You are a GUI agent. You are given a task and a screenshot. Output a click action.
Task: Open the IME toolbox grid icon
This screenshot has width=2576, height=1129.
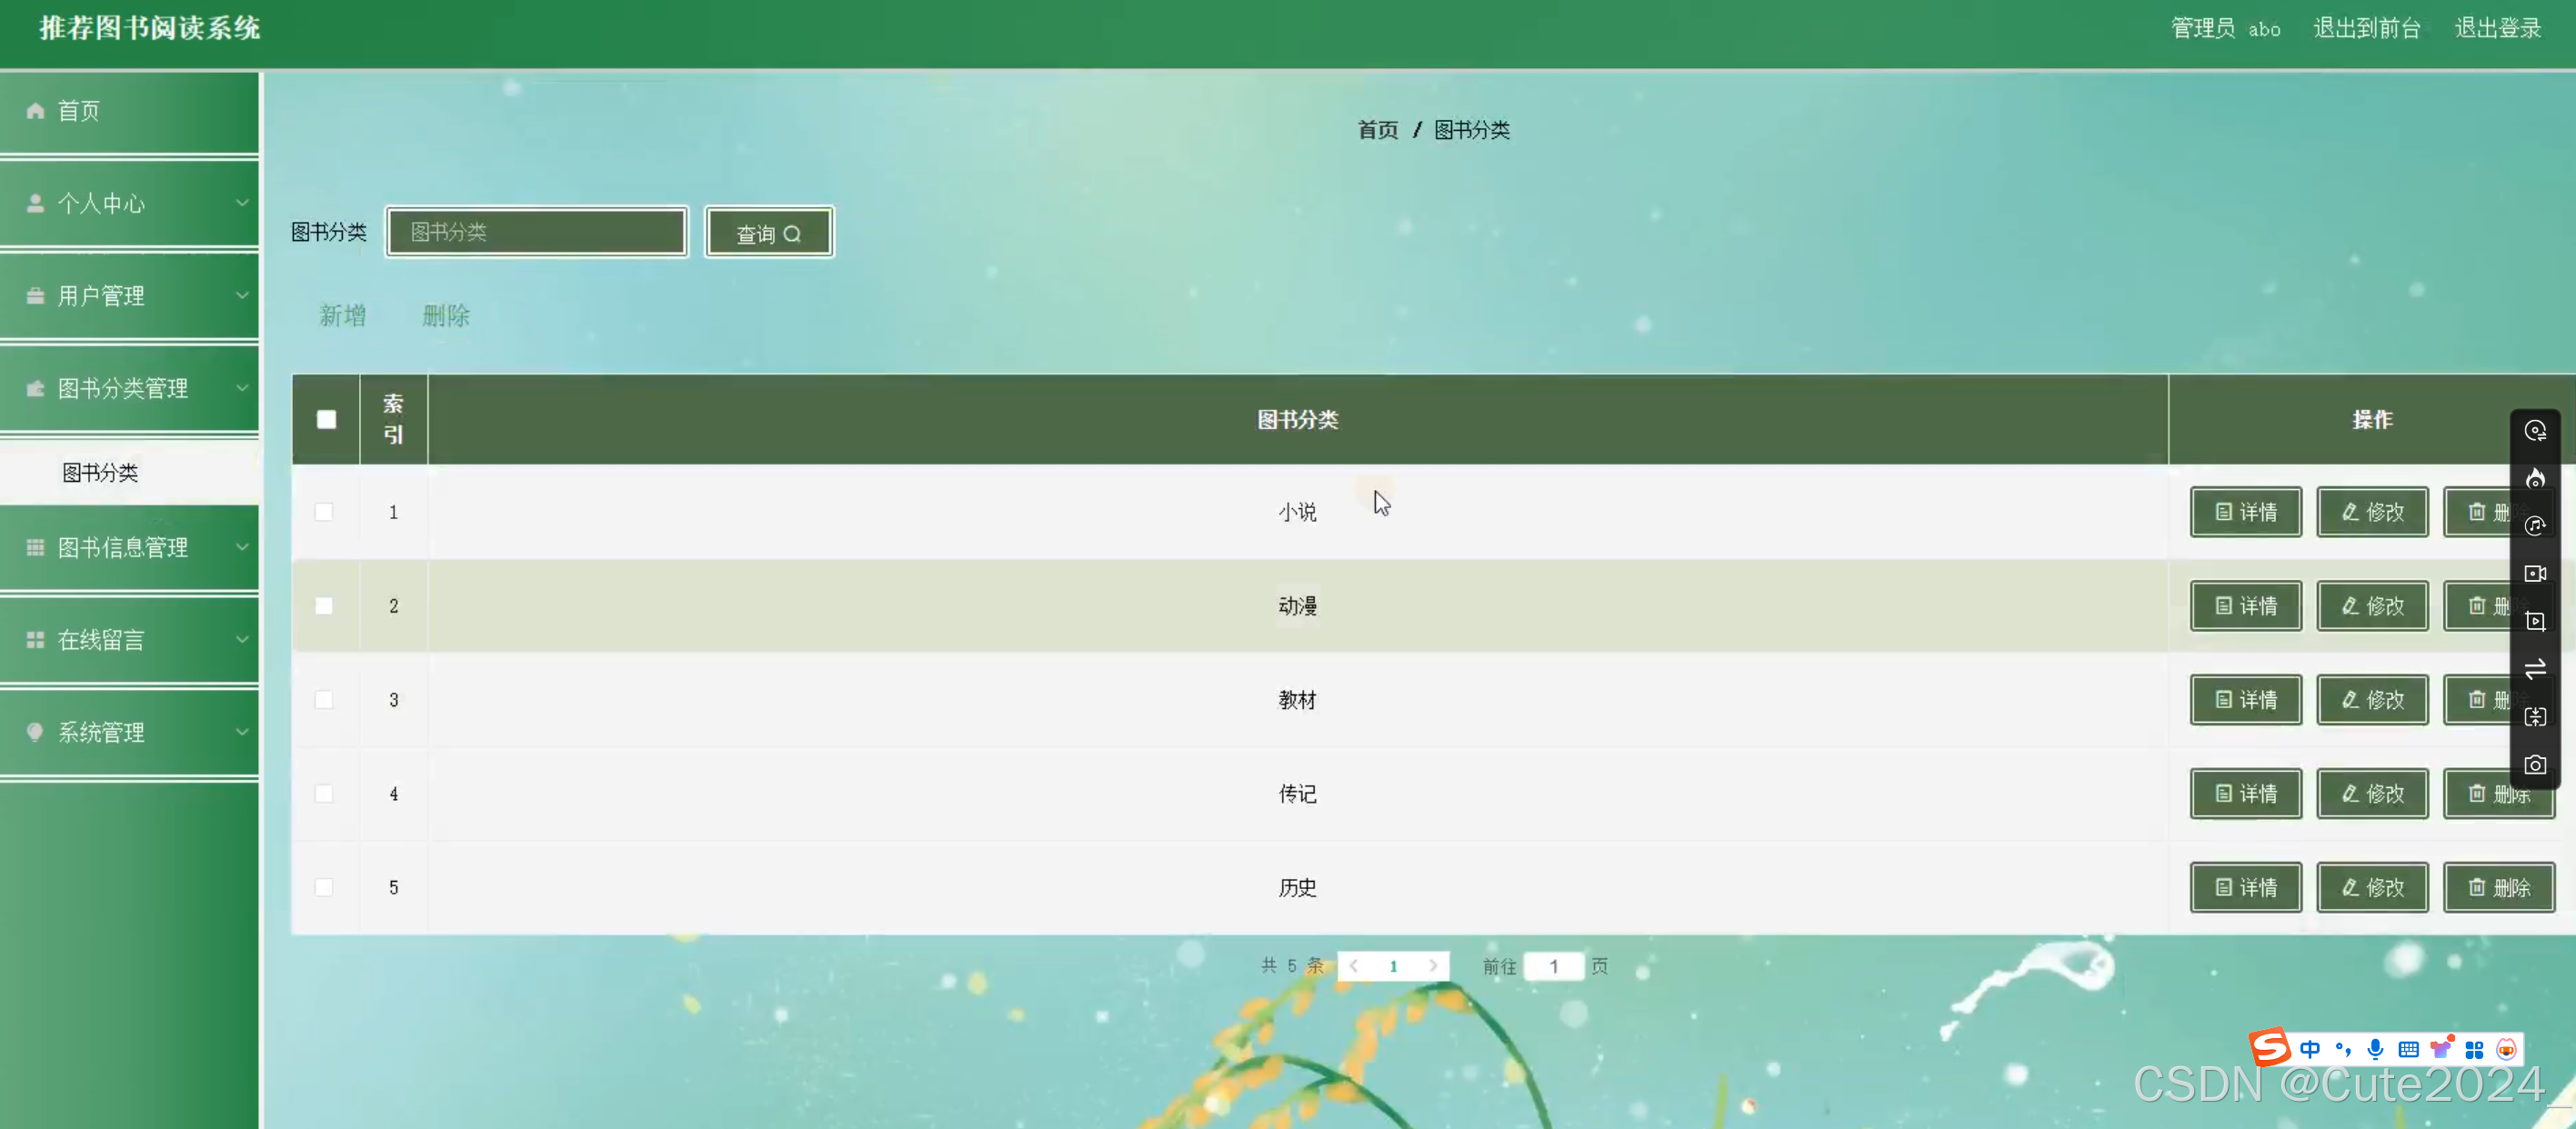(x=2474, y=1049)
